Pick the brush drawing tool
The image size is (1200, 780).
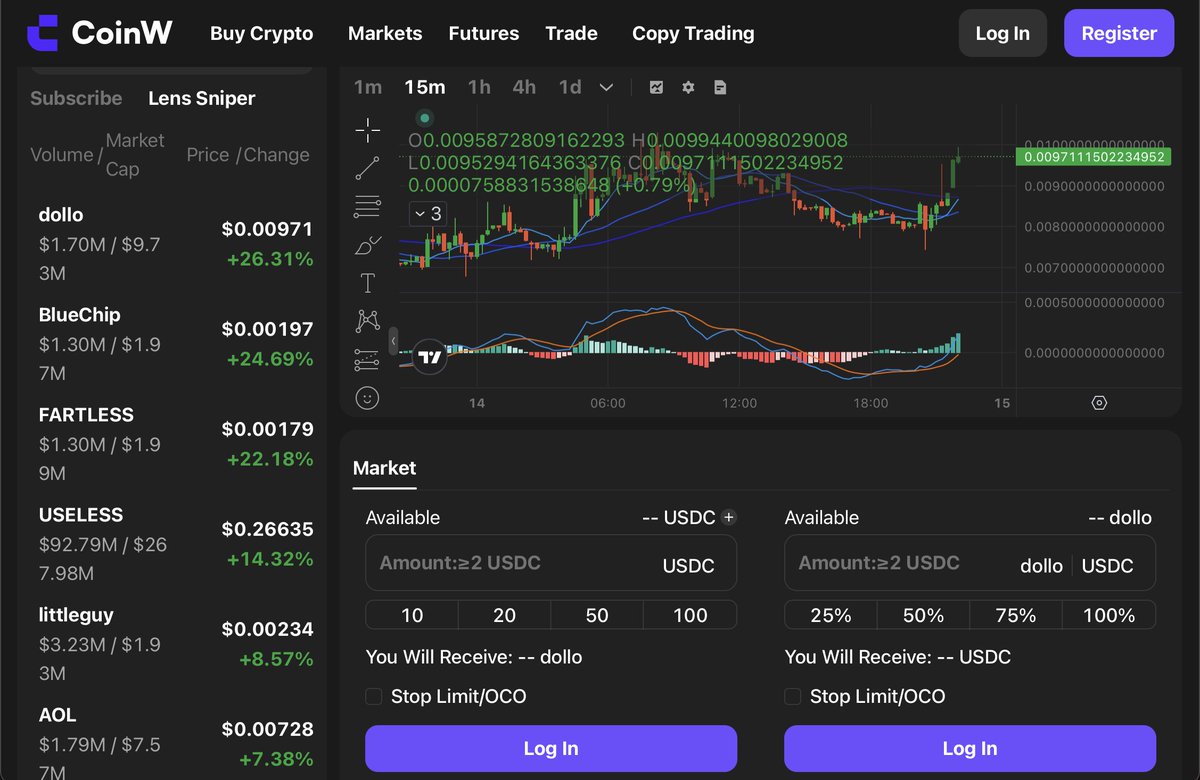(x=368, y=245)
